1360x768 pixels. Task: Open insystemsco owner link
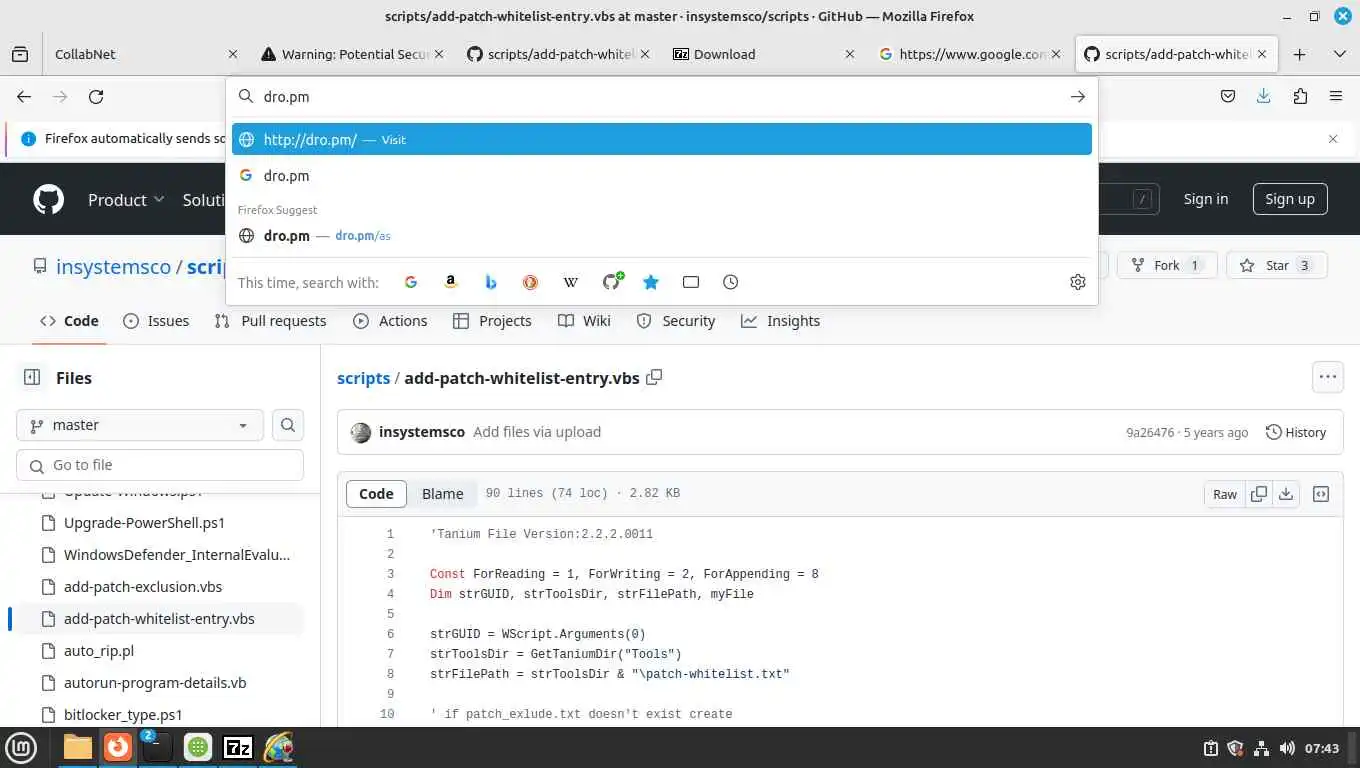113,267
